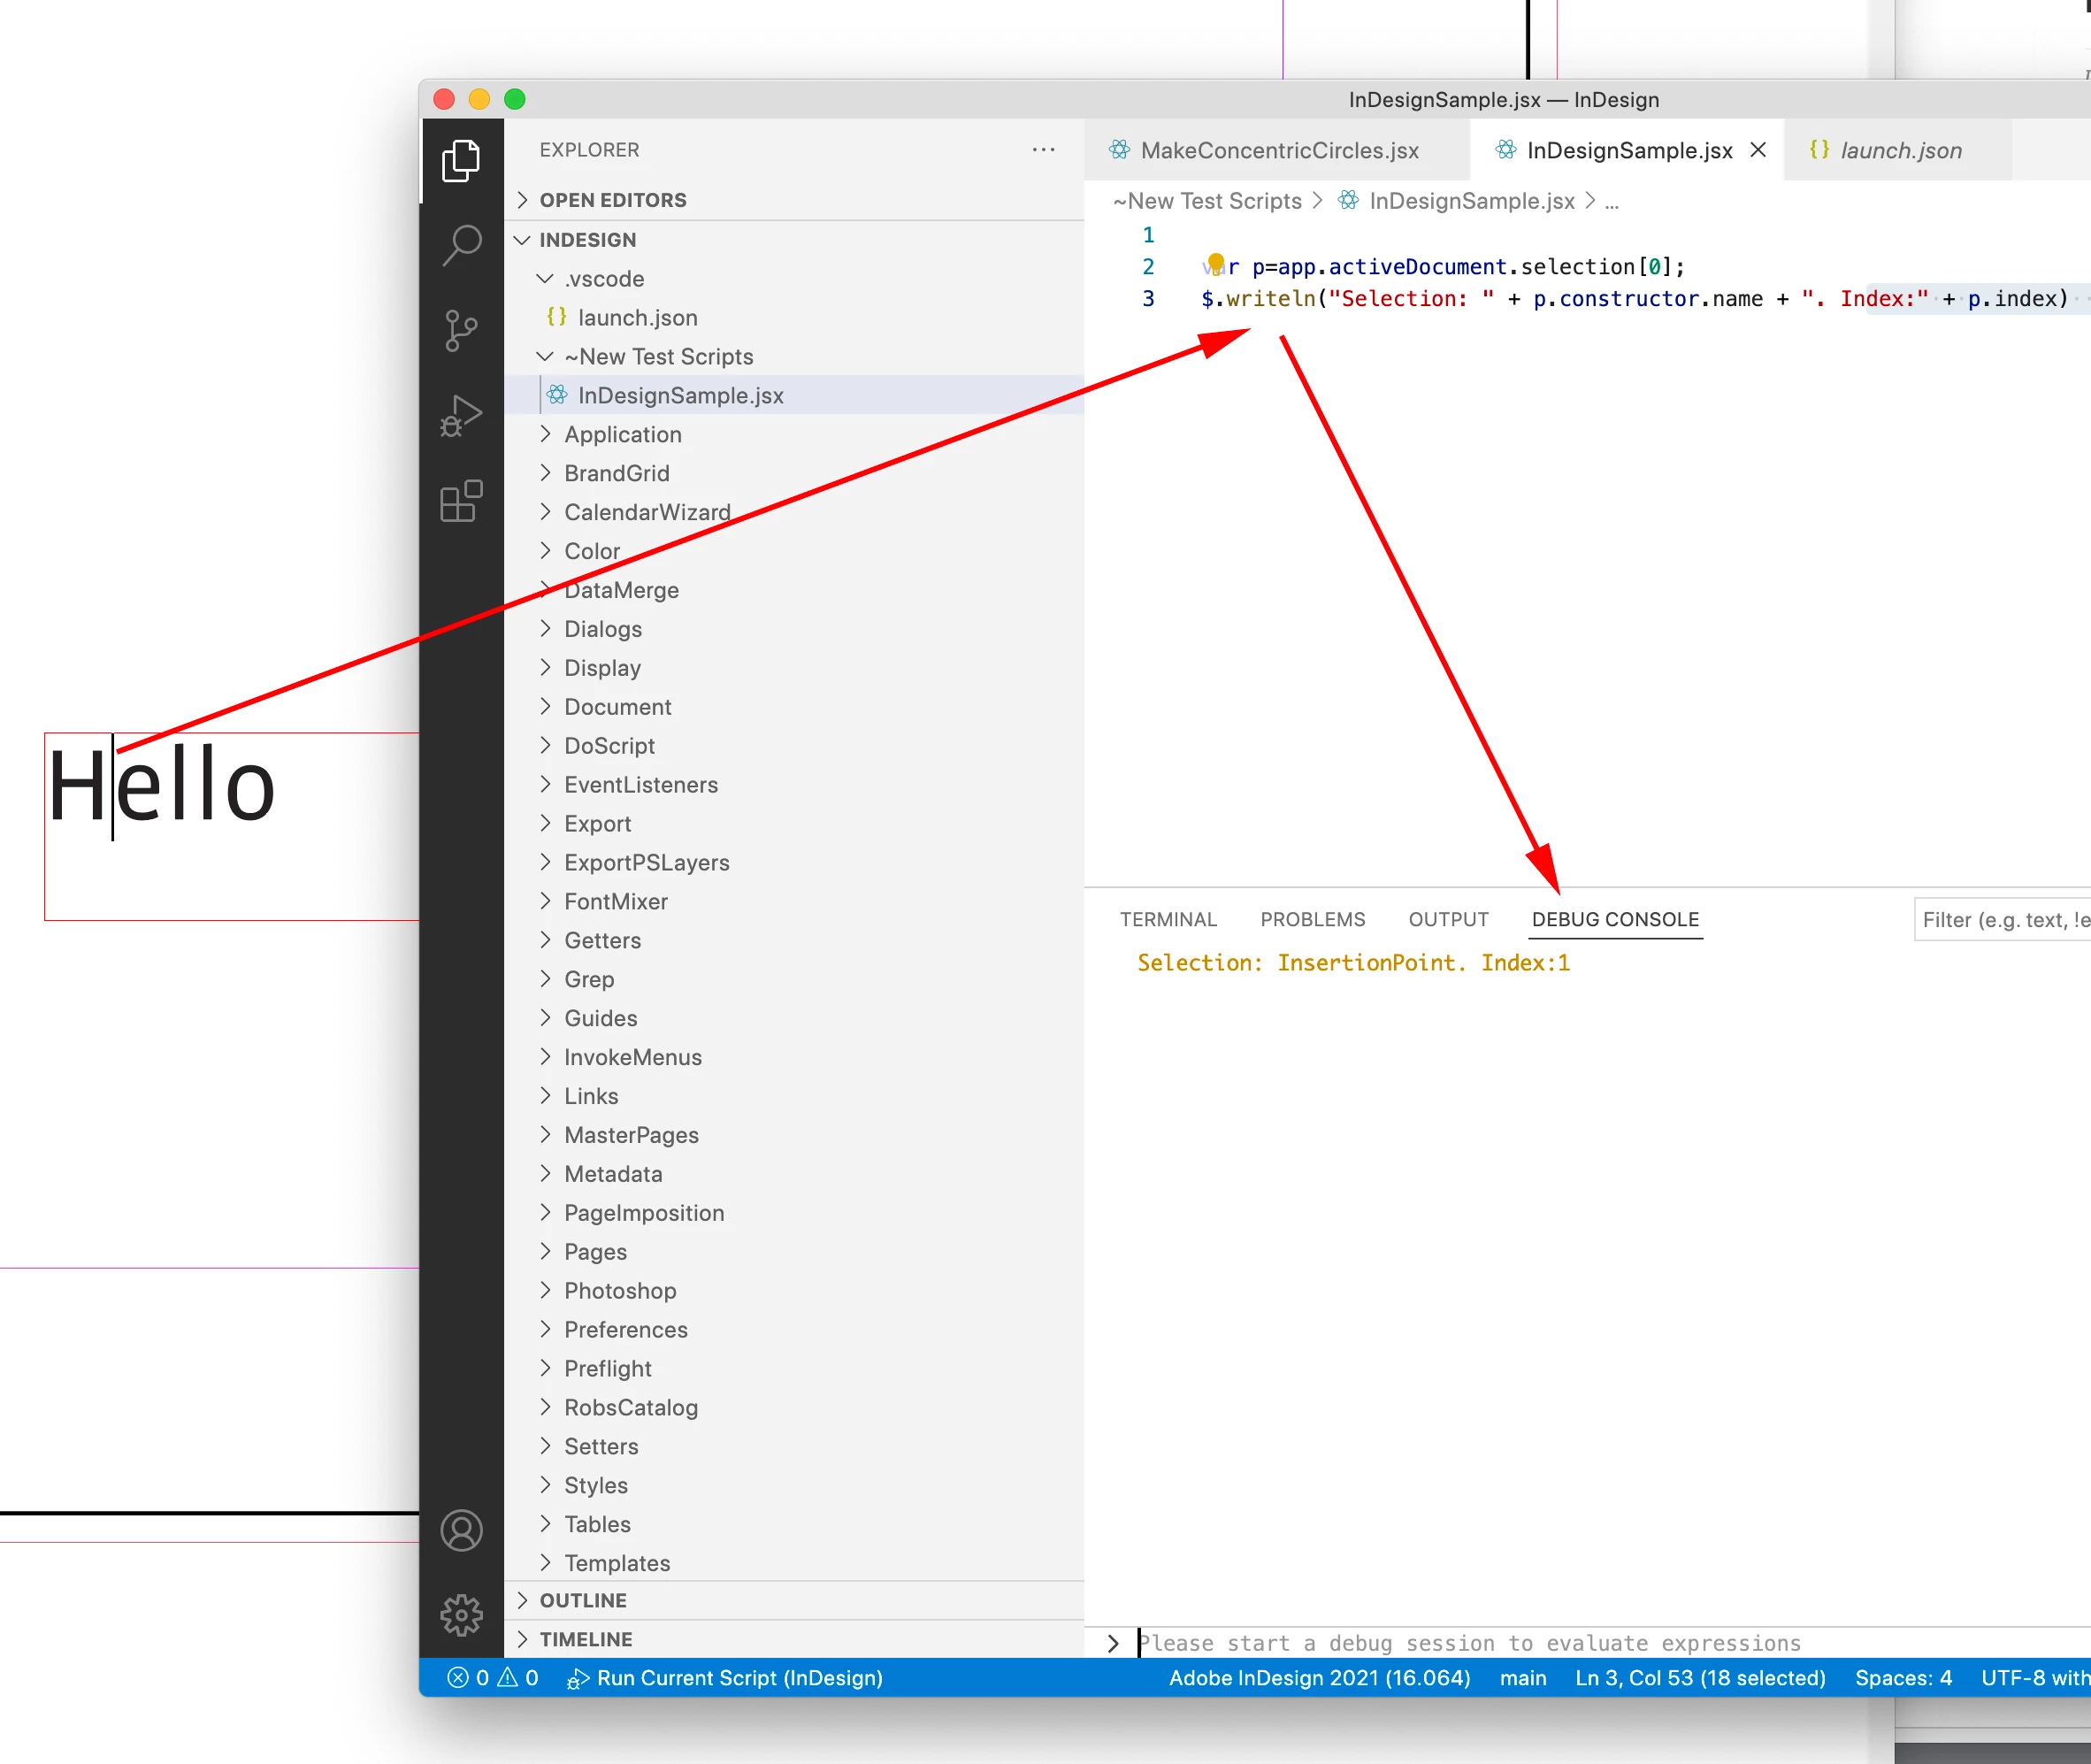Collapse the .vscode folder
The height and width of the screenshot is (1764, 2091).
point(603,279)
